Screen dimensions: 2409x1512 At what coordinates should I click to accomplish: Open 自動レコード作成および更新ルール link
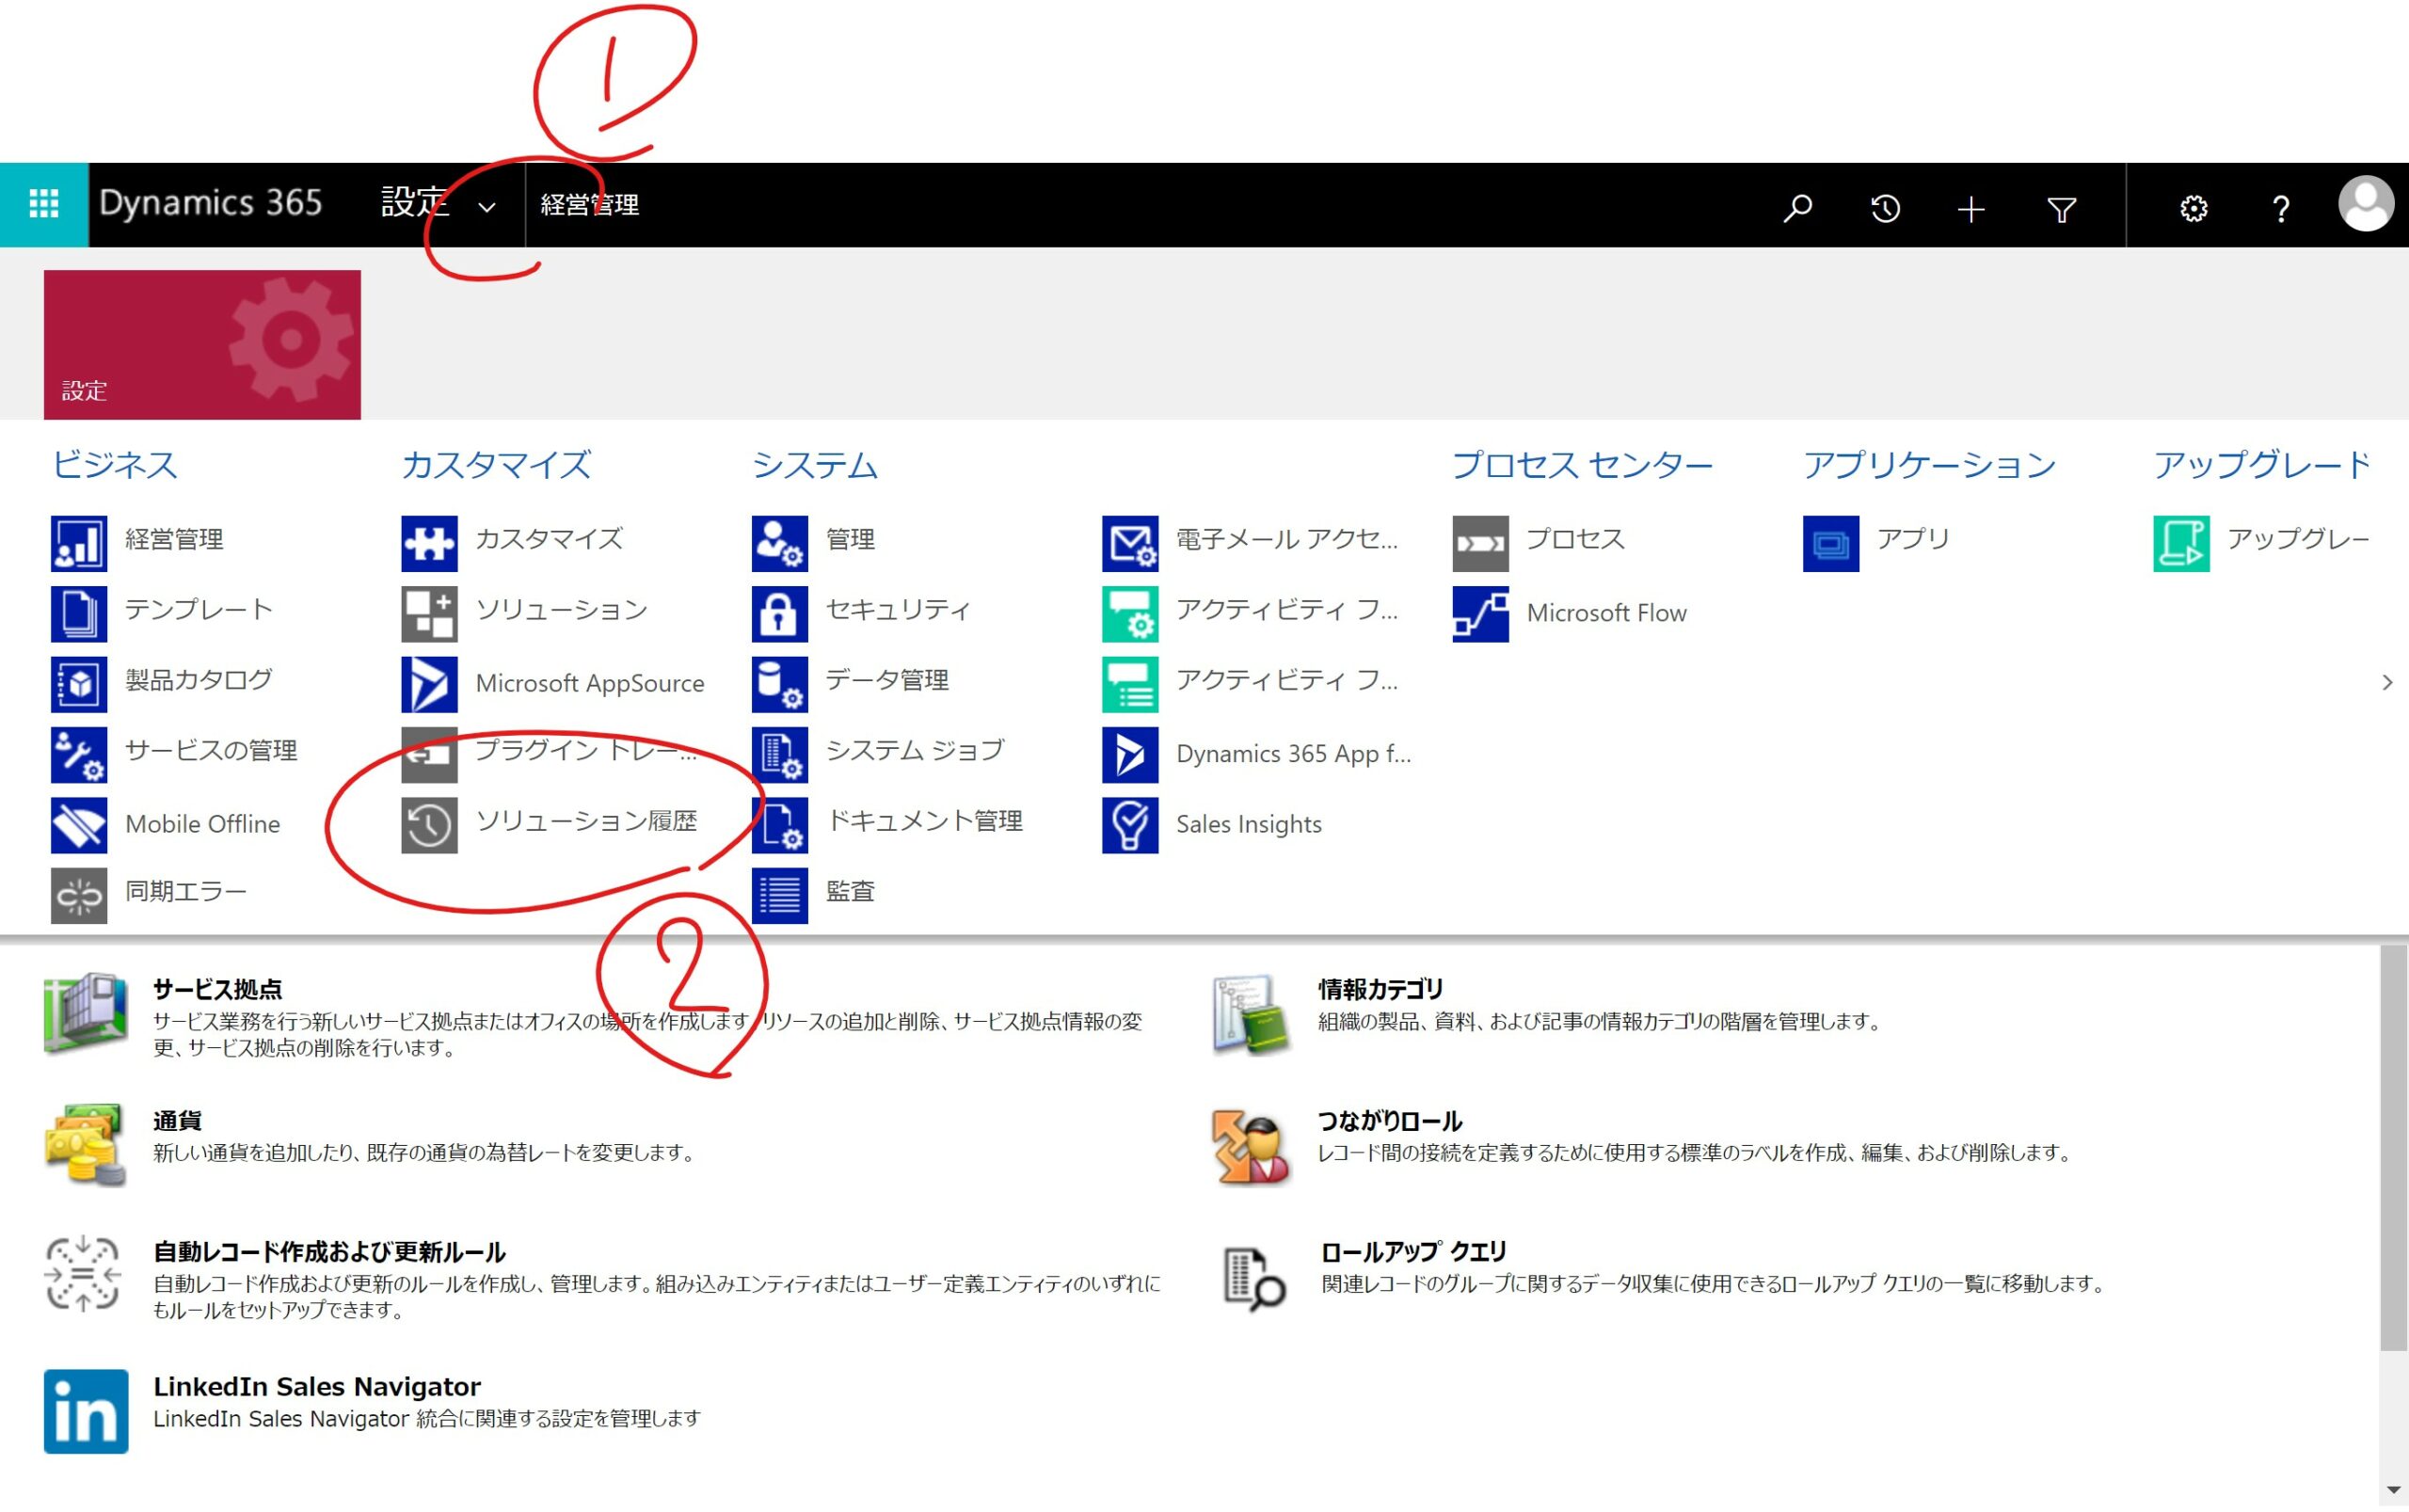(x=330, y=1251)
